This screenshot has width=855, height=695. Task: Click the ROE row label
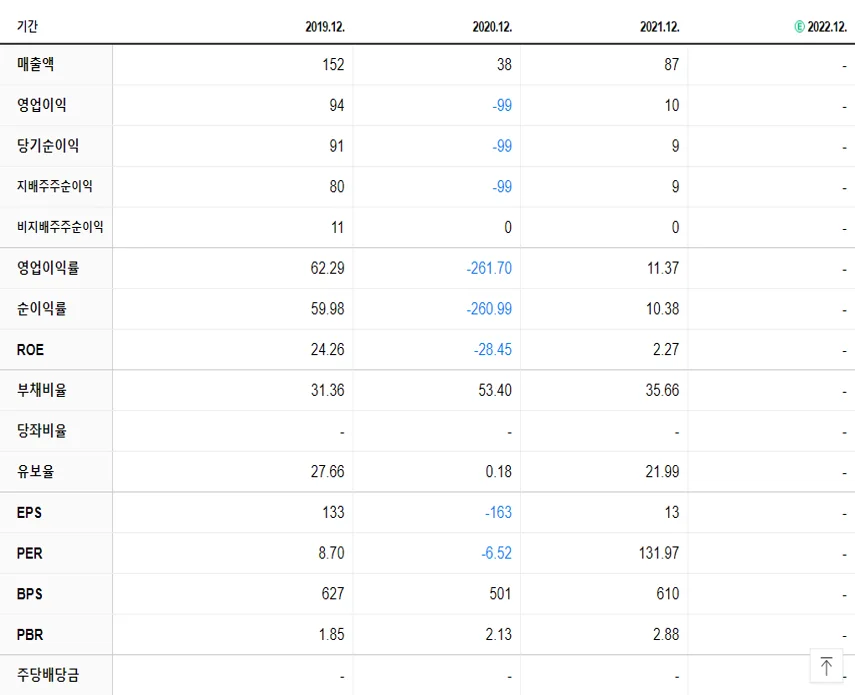[31, 349]
